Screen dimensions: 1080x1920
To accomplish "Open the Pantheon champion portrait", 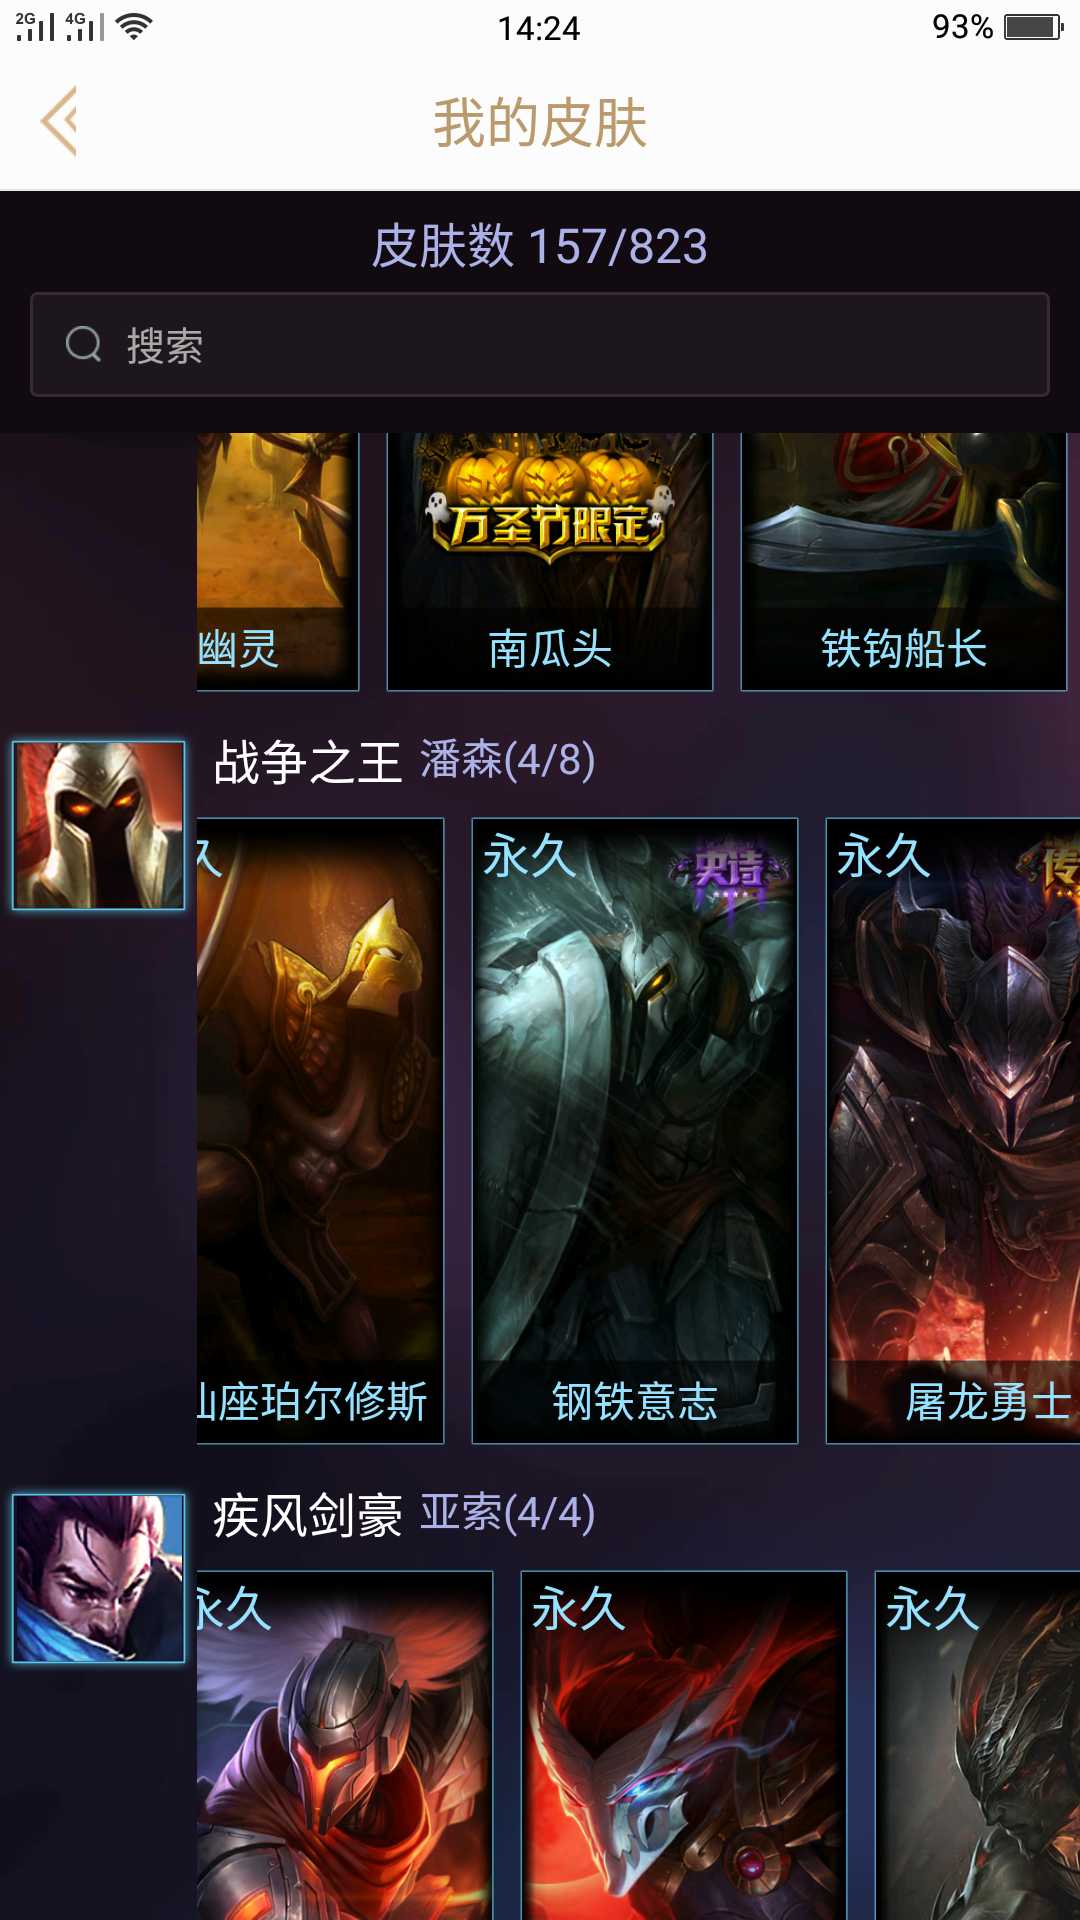I will (x=98, y=825).
